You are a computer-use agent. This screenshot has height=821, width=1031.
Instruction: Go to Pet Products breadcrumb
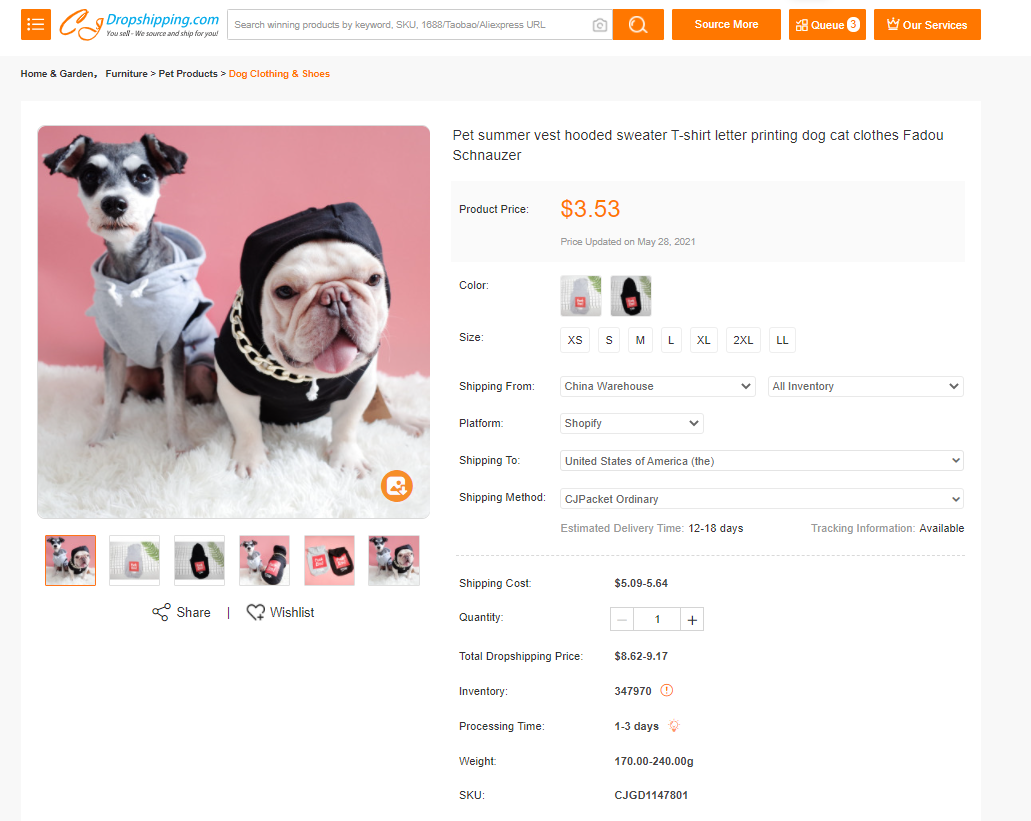(188, 74)
